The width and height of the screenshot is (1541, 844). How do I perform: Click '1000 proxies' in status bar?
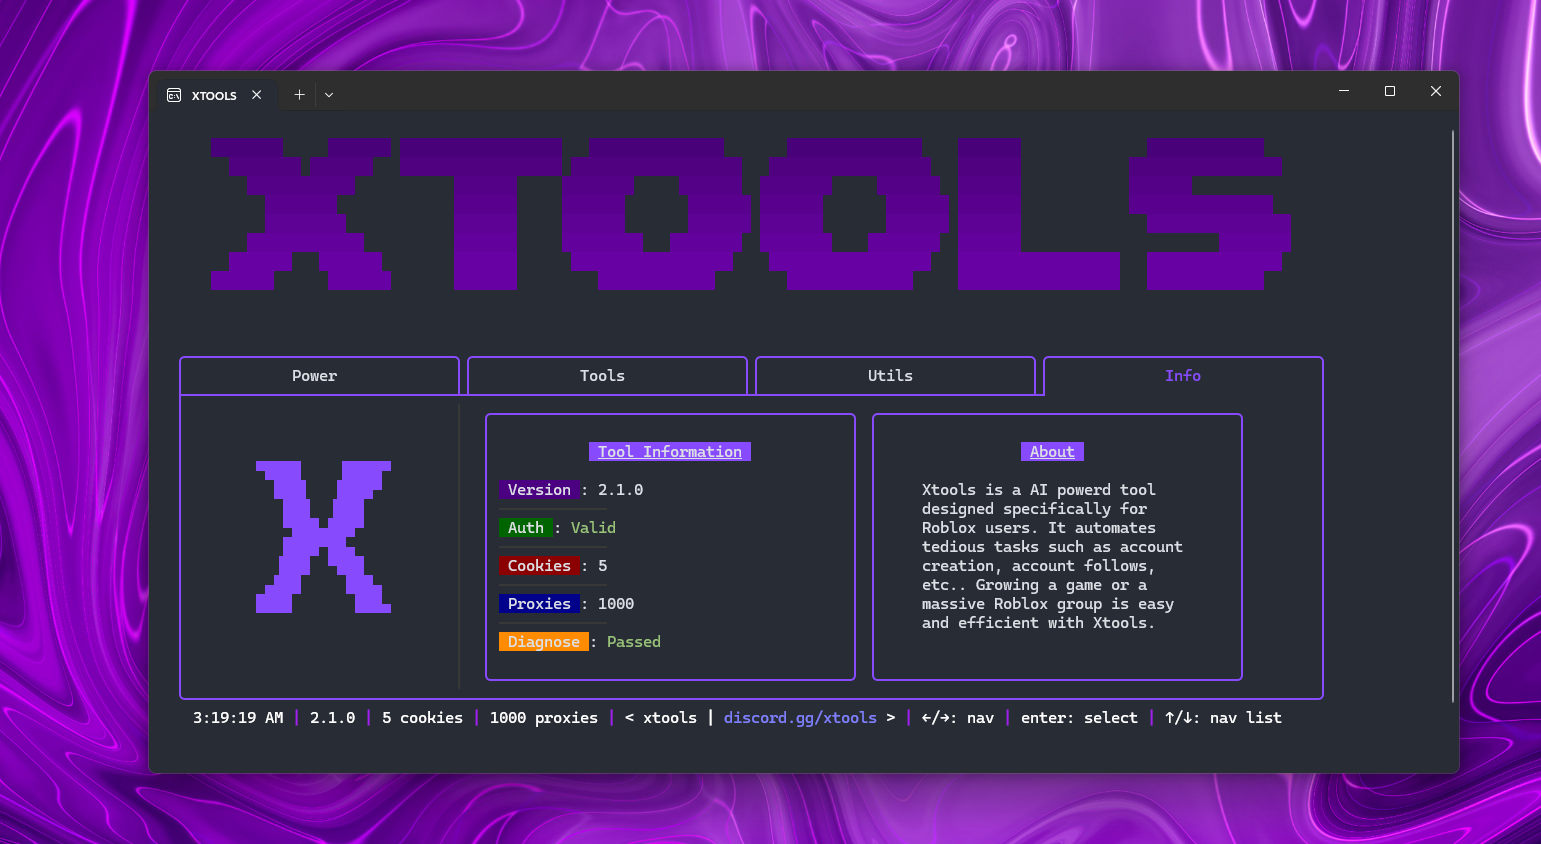click(x=544, y=718)
